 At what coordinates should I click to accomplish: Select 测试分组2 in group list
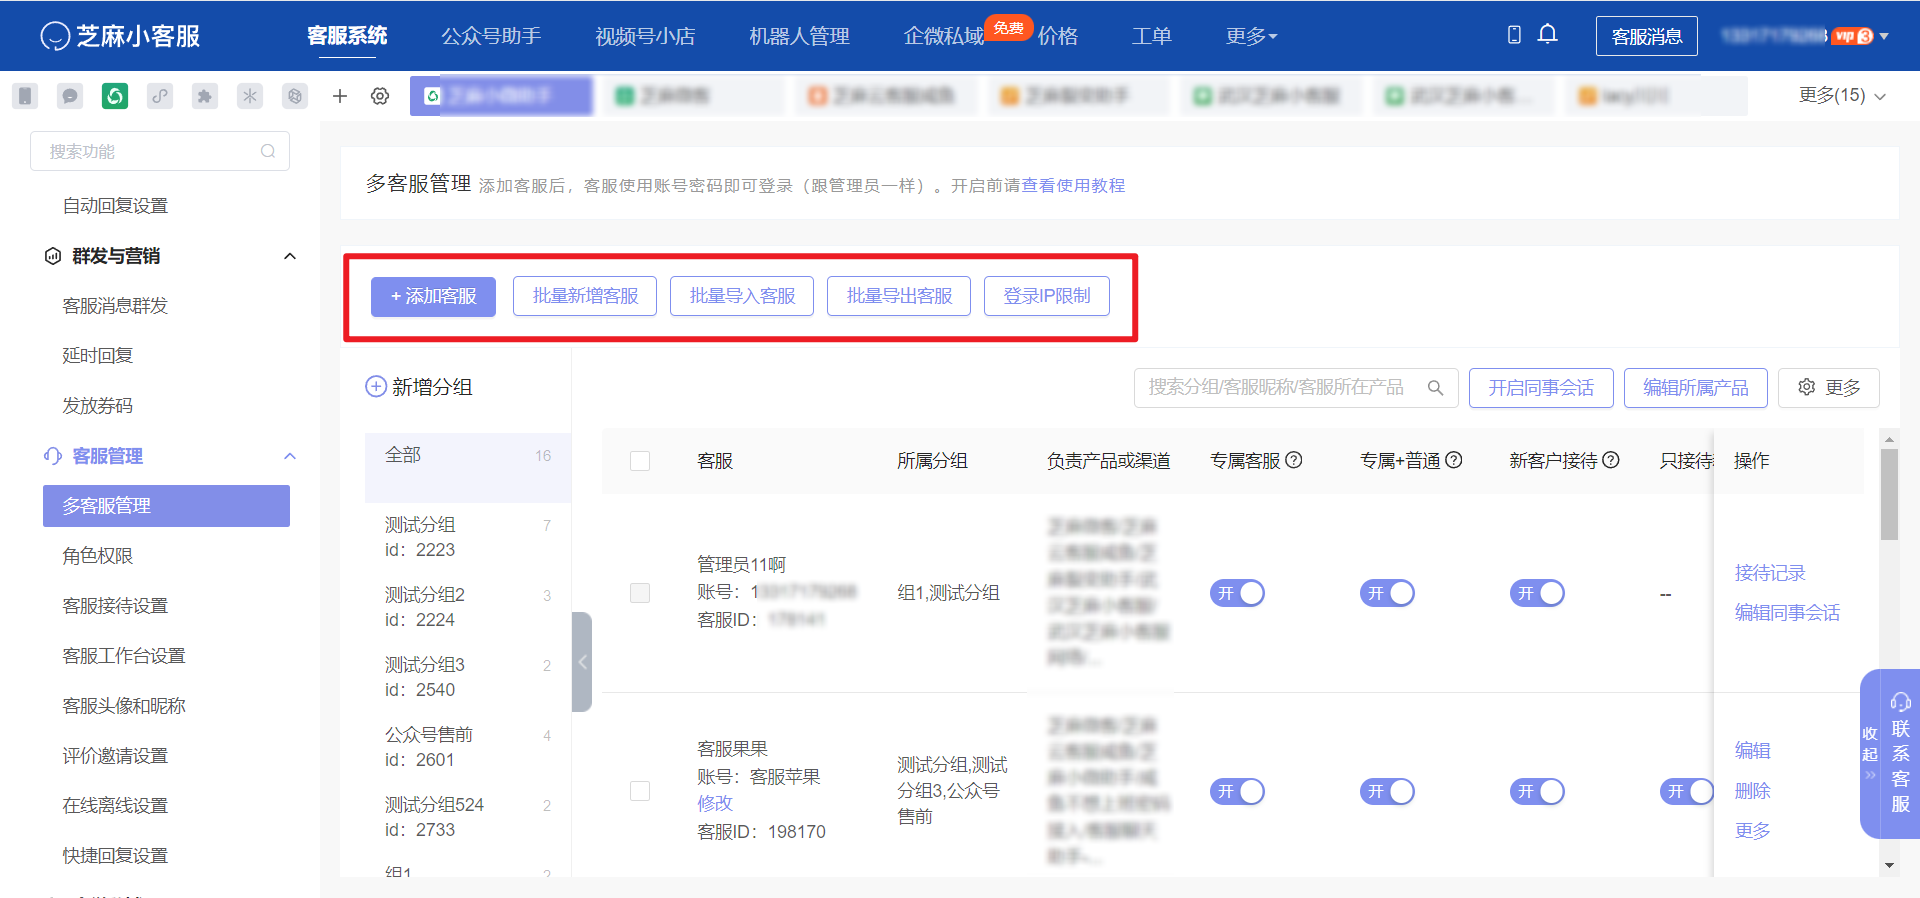467,607
